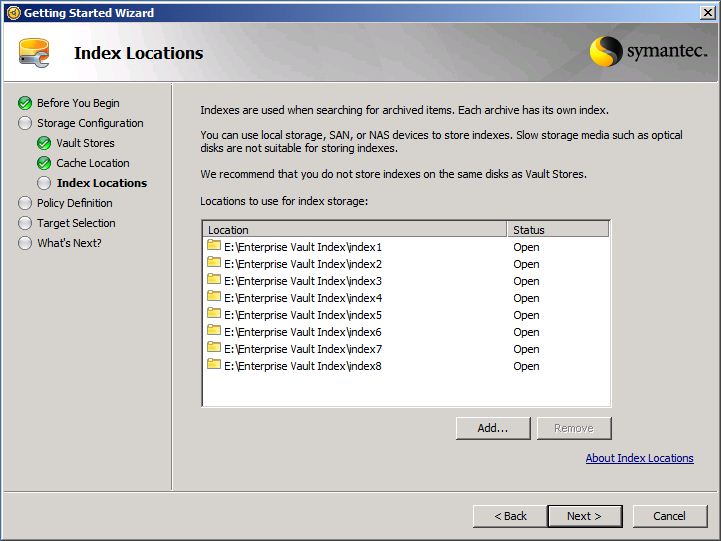
Task: Select E:\Enterprise Vault Index\index1 location
Action: point(303,247)
